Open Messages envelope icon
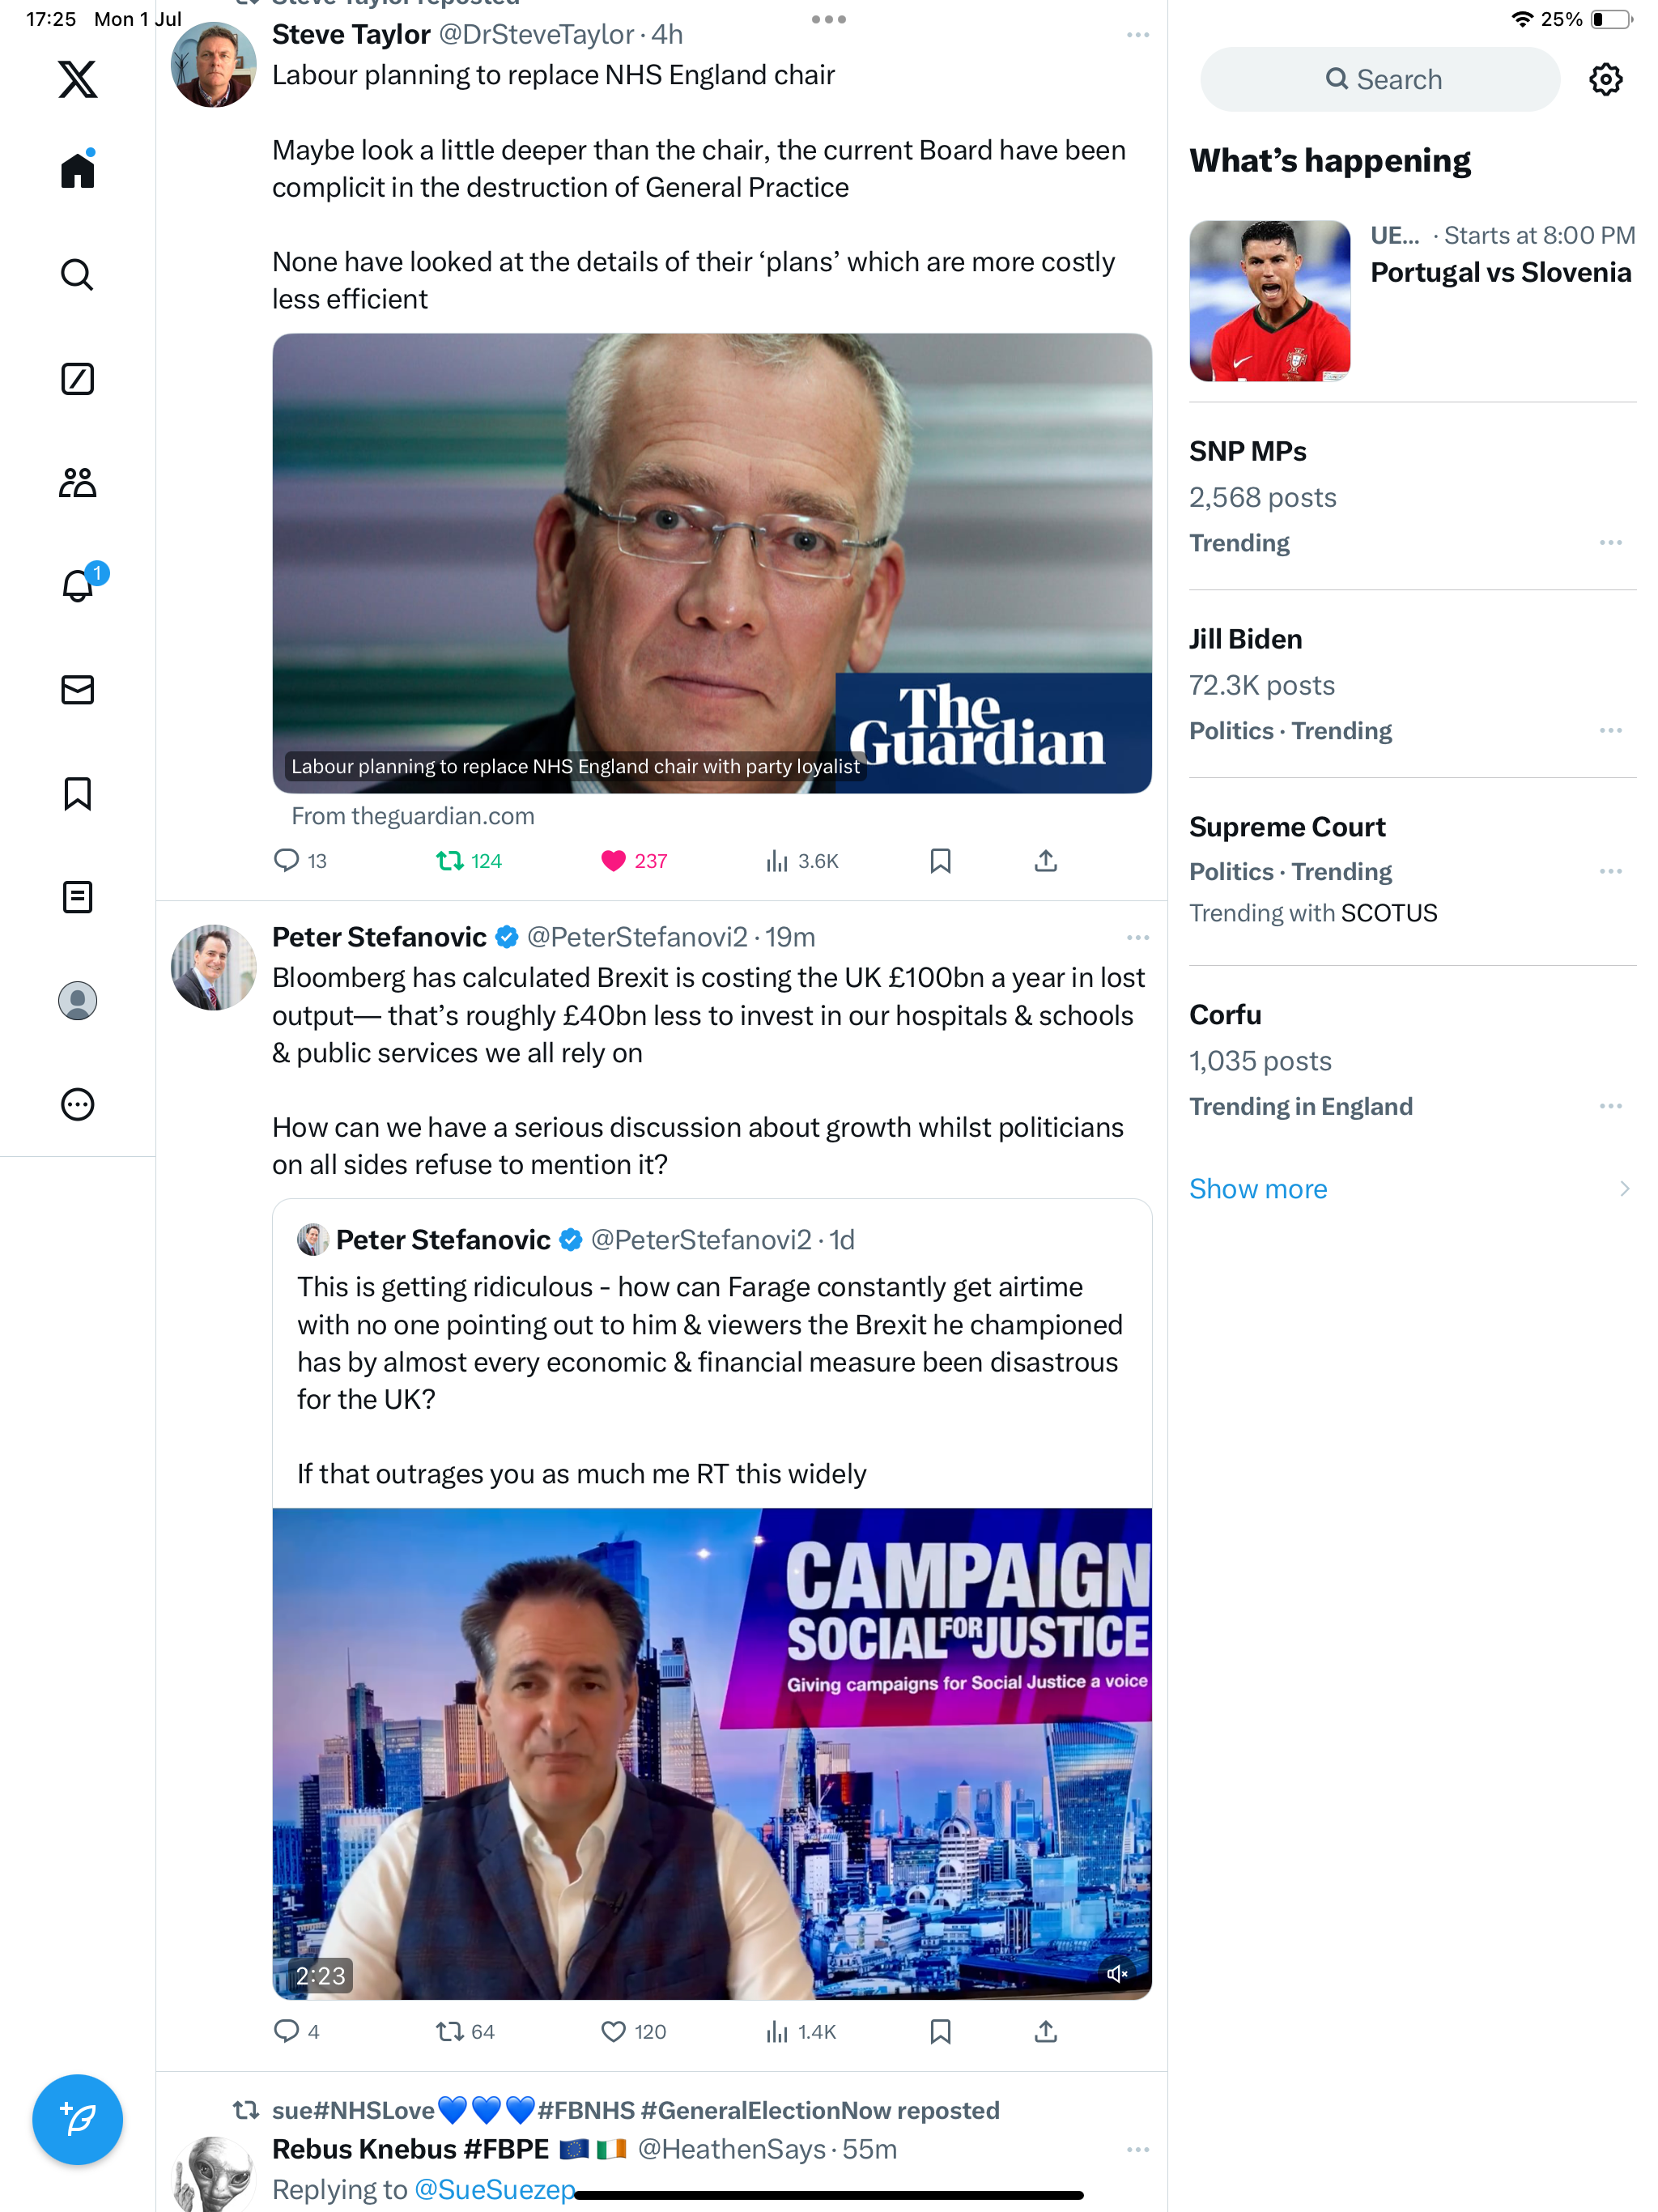This screenshot has width=1658, height=2212. pos(77,690)
